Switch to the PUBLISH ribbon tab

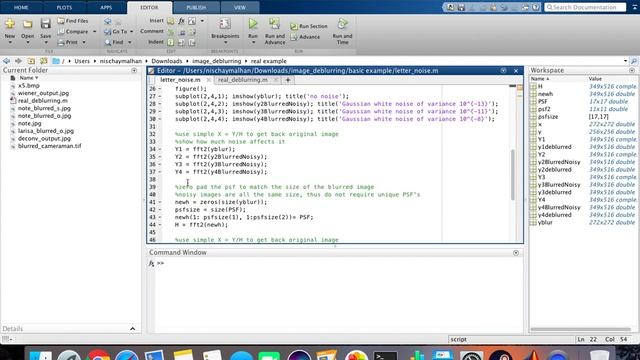196,7
